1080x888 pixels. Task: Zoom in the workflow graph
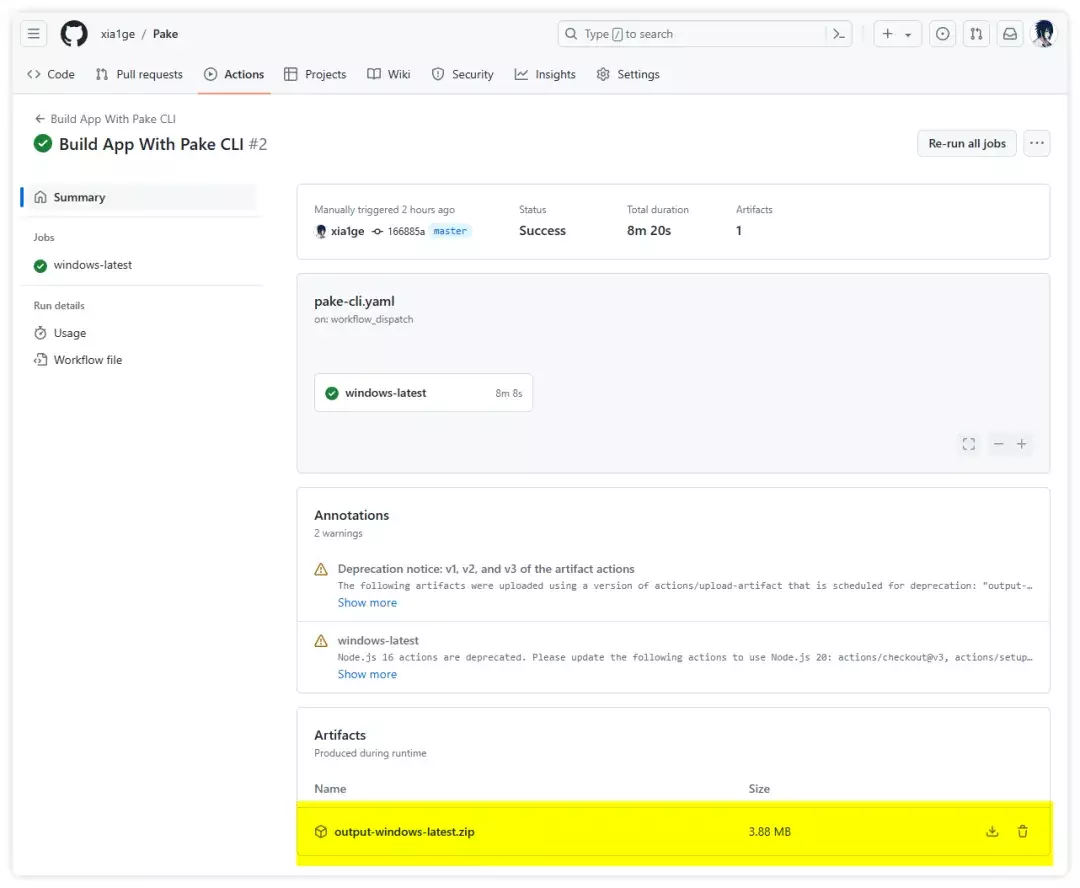(x=1022, y=444)
